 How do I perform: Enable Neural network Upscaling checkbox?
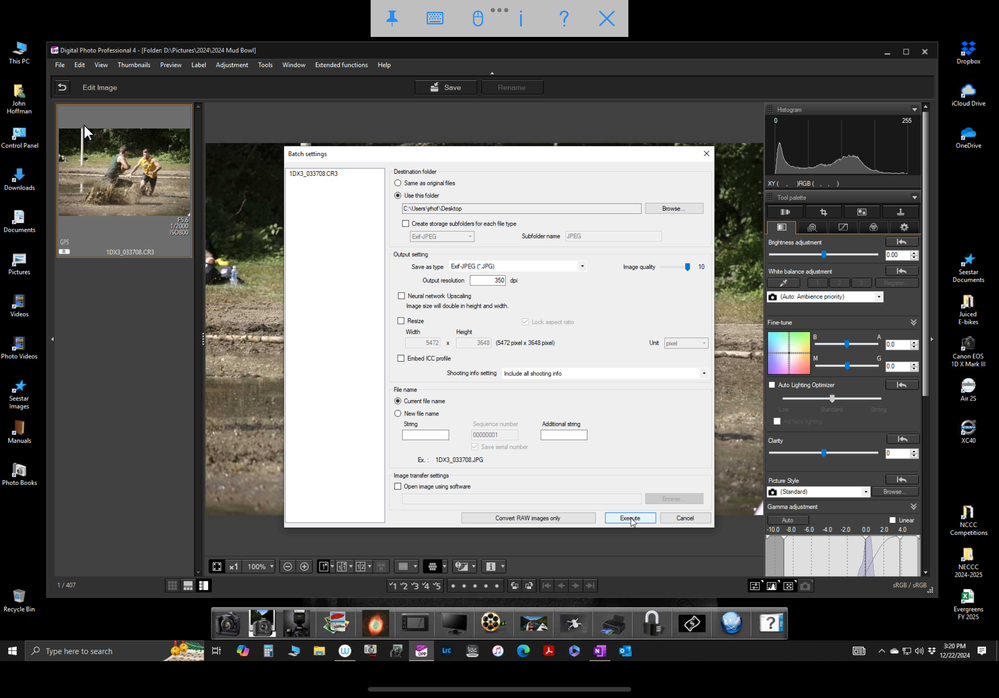click(402, 296)
